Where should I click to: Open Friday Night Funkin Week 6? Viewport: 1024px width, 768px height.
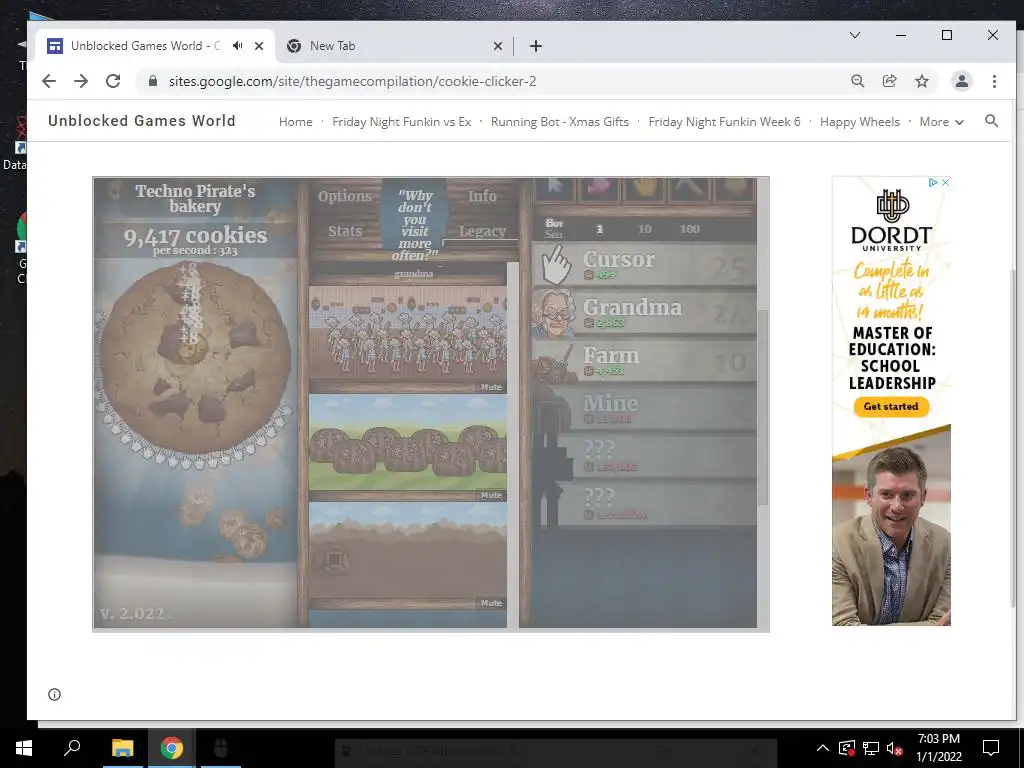pyautogui.click(x=724, y=121)
